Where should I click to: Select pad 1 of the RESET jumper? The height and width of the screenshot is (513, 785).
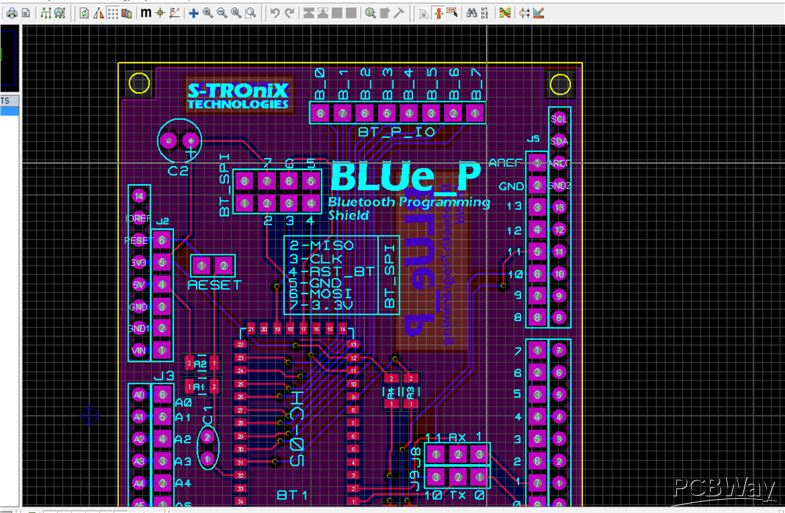(202, 266)
